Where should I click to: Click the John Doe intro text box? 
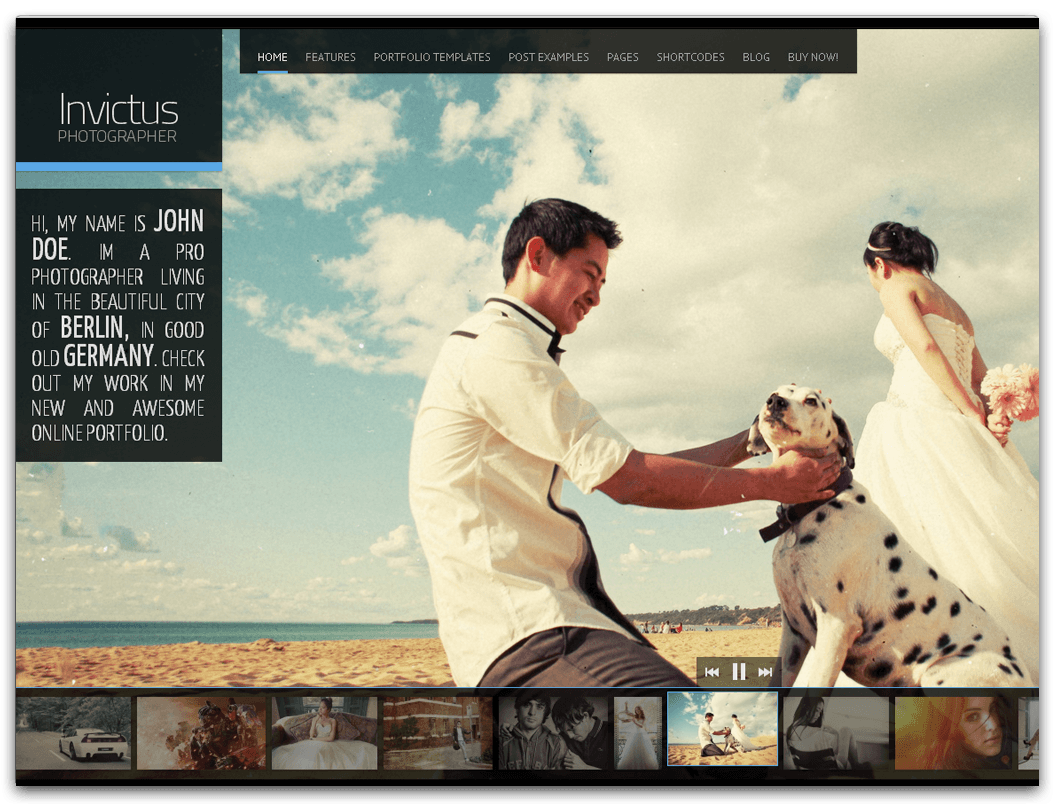tap(118, 325)
